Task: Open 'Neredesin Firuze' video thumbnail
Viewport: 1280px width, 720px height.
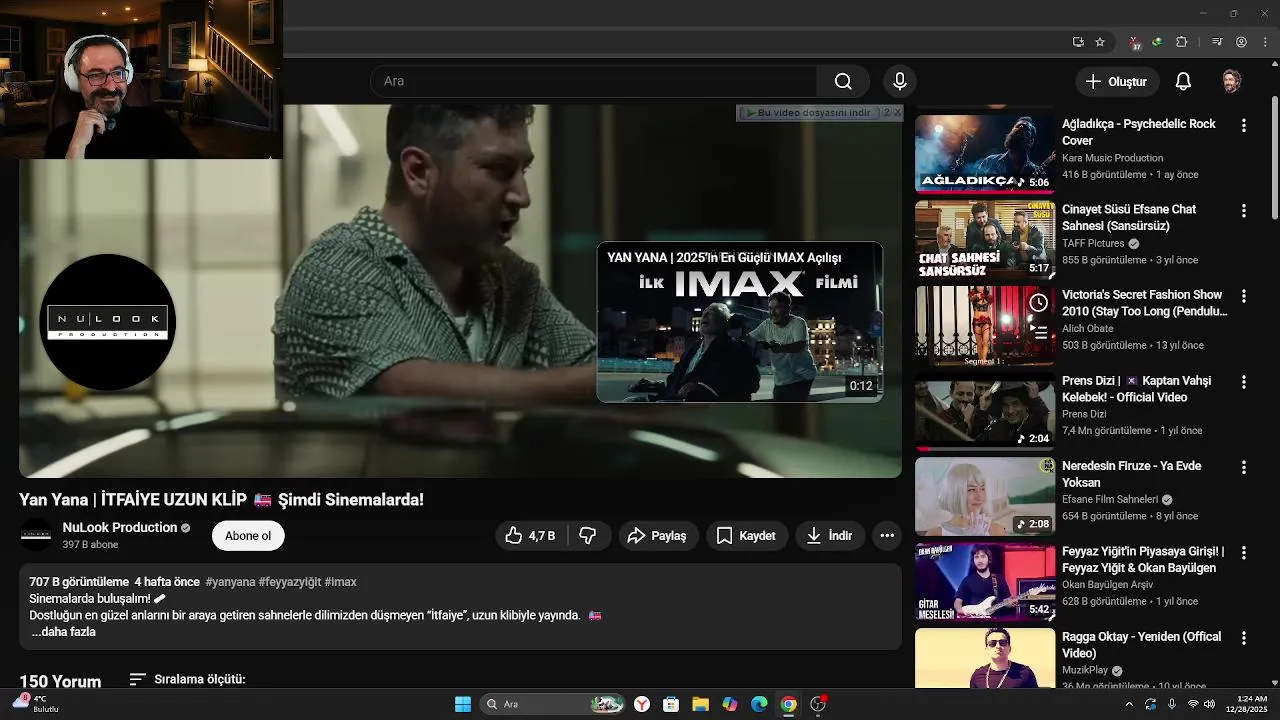Action: coord(985,496)
